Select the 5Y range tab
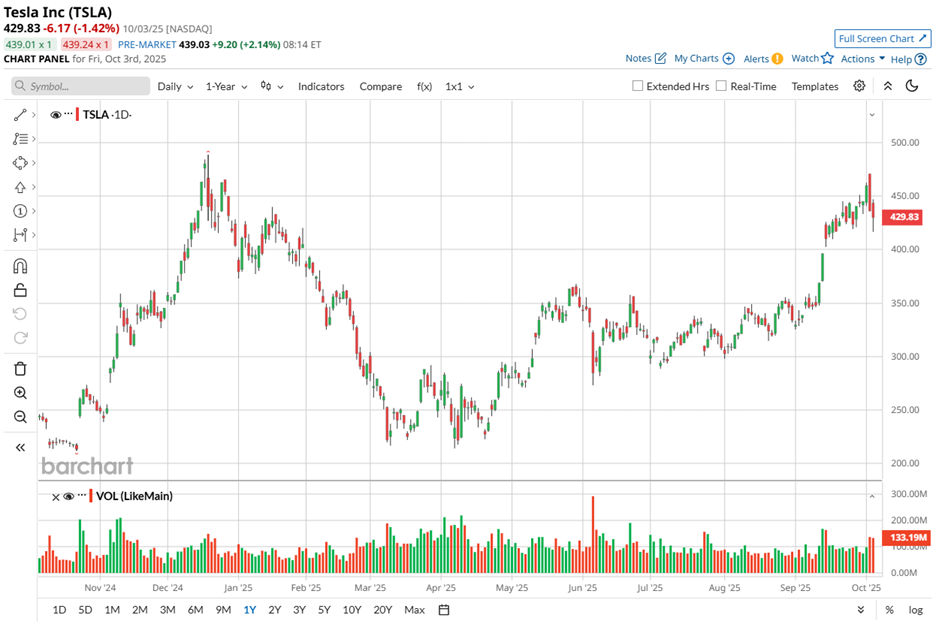936x627 pixels. click(x=324, y=610)
